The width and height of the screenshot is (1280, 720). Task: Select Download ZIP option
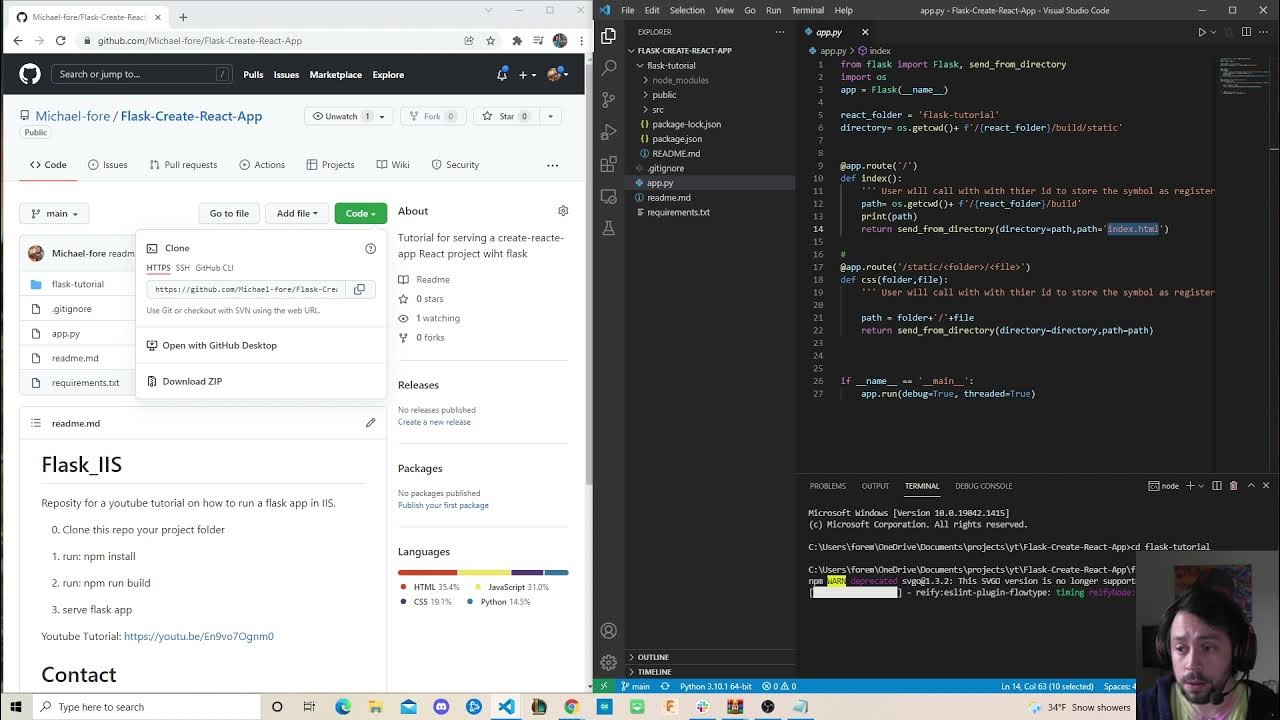[x=192, y=381]
